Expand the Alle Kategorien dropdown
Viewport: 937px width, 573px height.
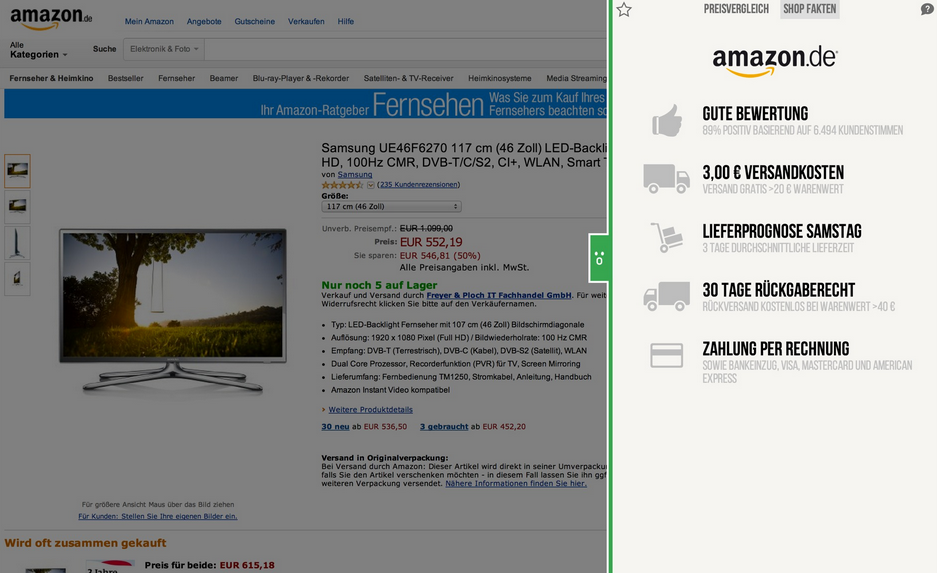[x=38, y=50]
